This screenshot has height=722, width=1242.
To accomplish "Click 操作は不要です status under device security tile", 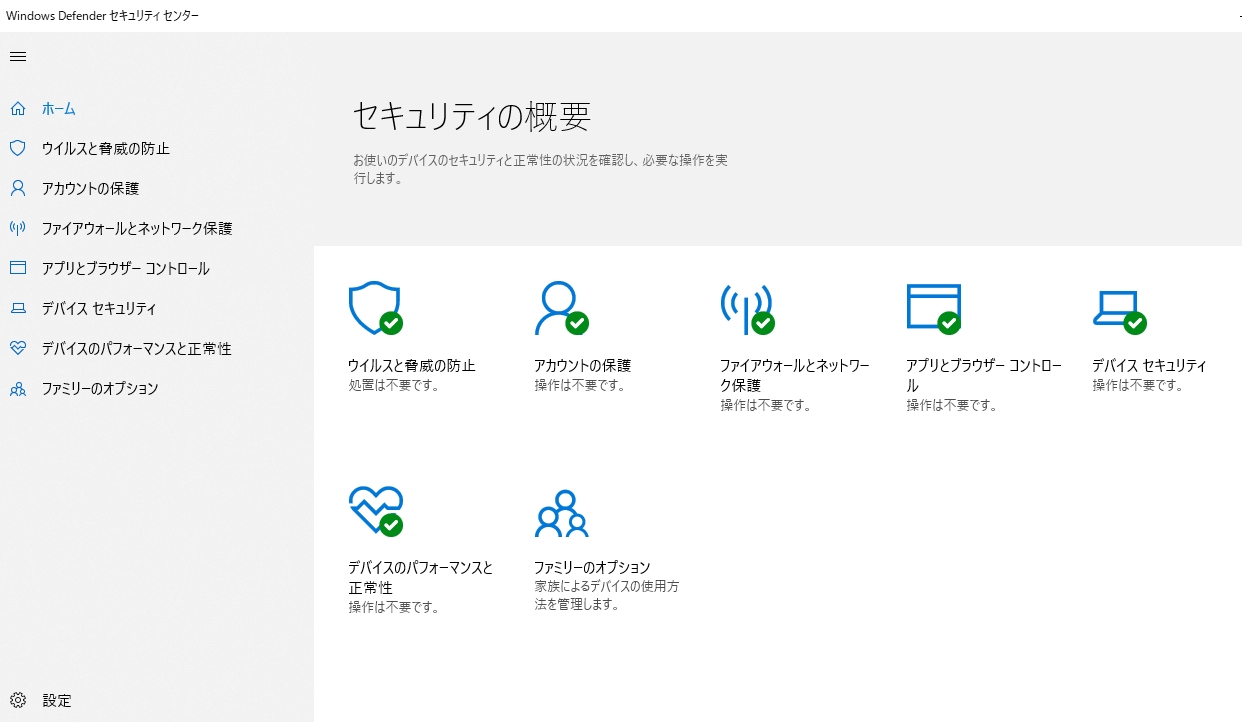I will click(x=1138, y=385).
